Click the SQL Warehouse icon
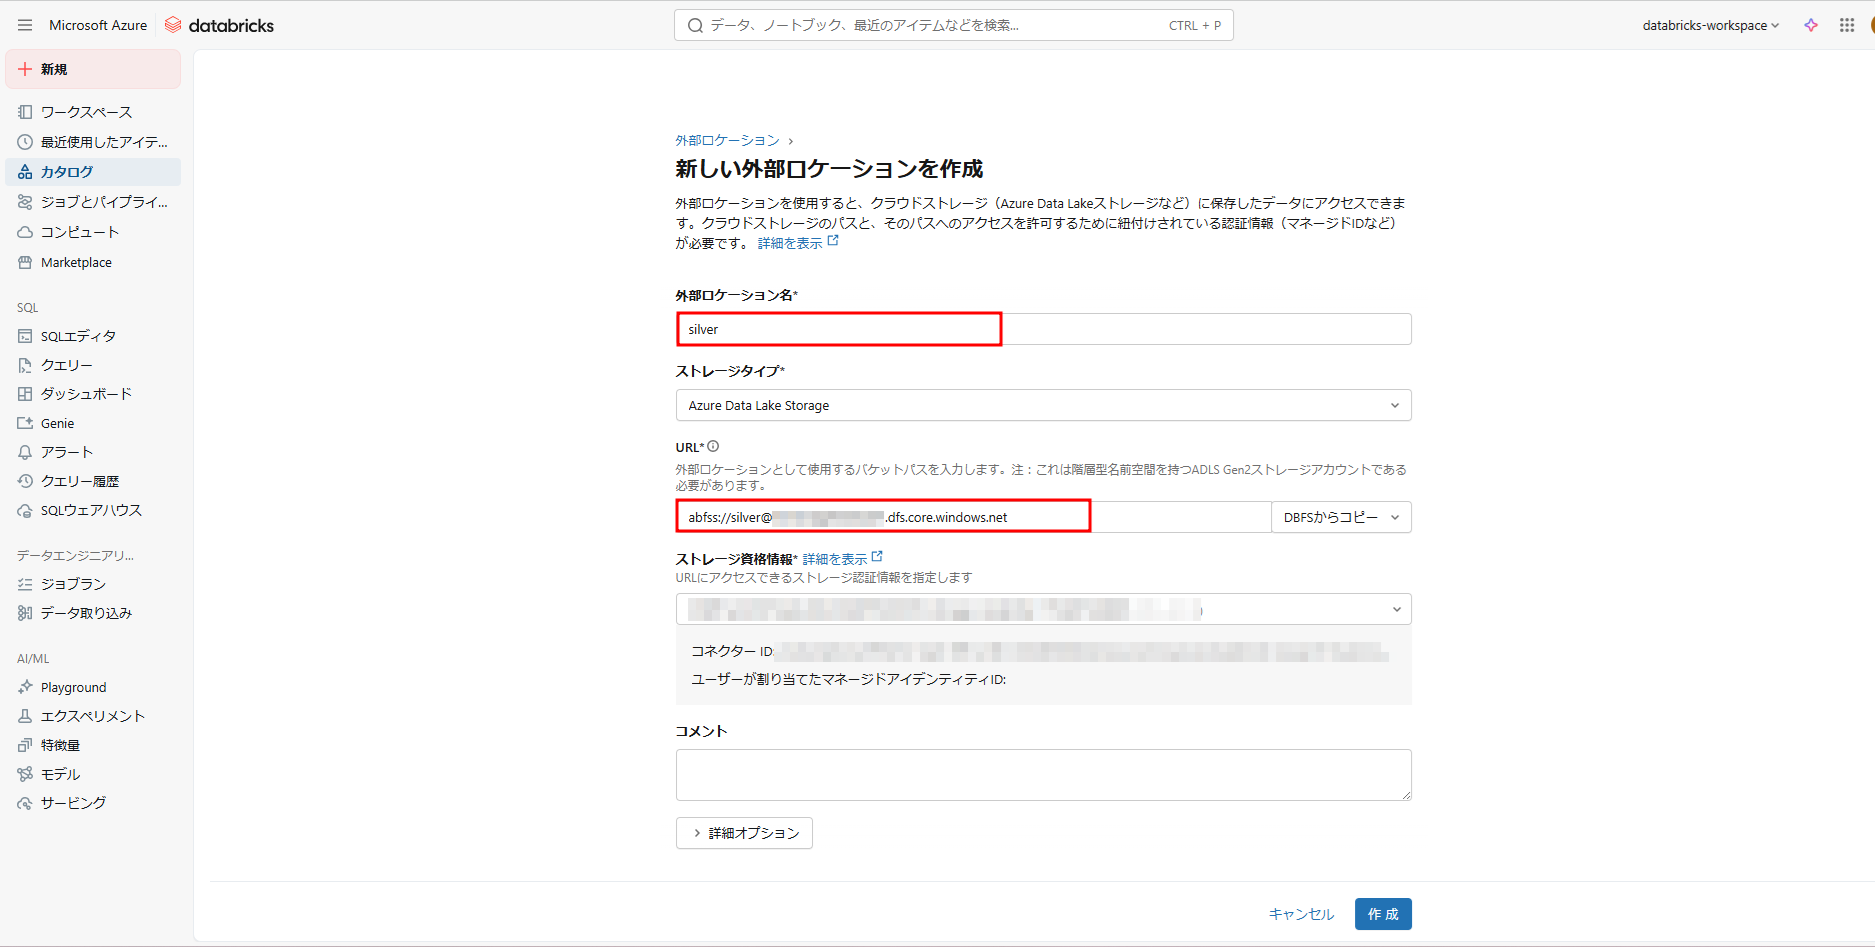This screenshot has height=947, width=1875. pos(25,511)
